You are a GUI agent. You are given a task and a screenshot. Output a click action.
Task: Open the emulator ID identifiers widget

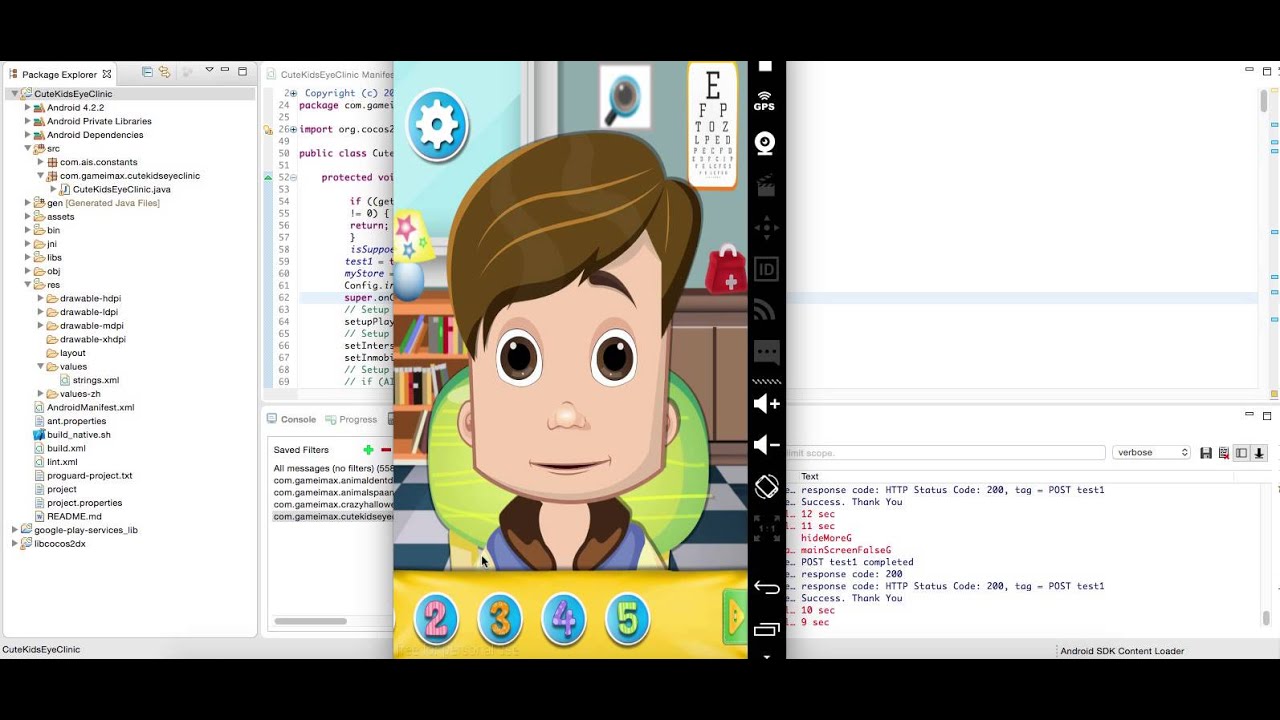765,269
